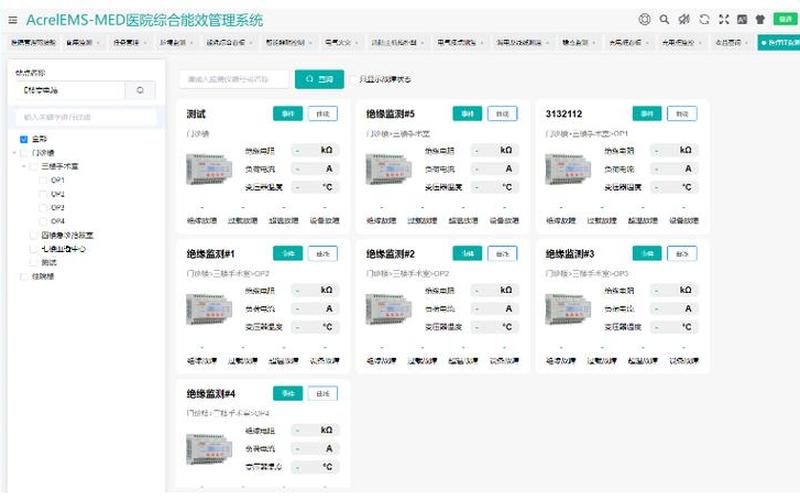This screenshot has height=500, width=800.
Task: Click device image on 绝缘监测#4 card
Action: coord(209,448)
